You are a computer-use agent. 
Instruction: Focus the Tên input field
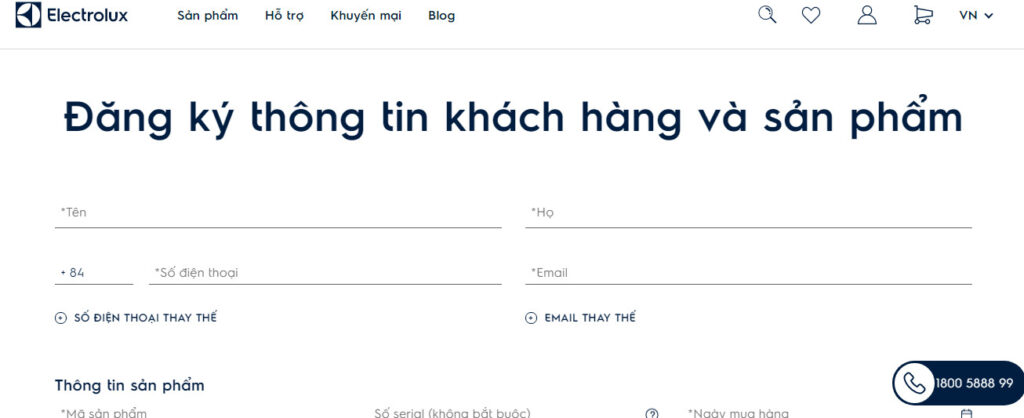278,213
